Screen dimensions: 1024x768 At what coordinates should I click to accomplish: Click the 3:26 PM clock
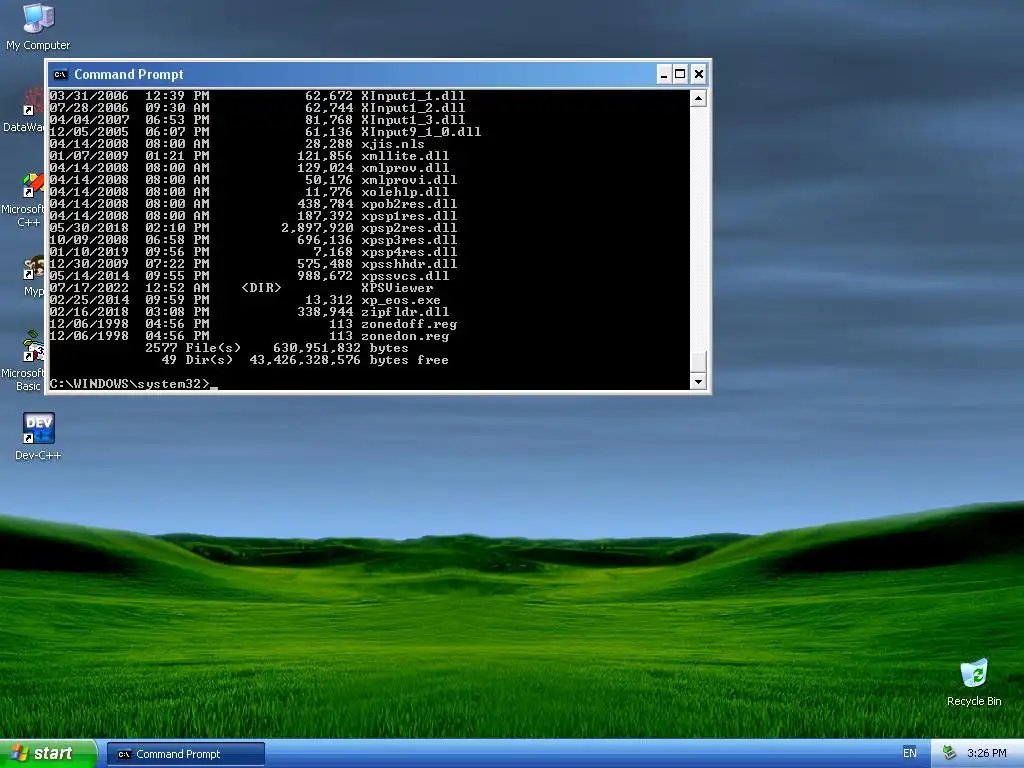pyautogui.click(x=986, y=753)
